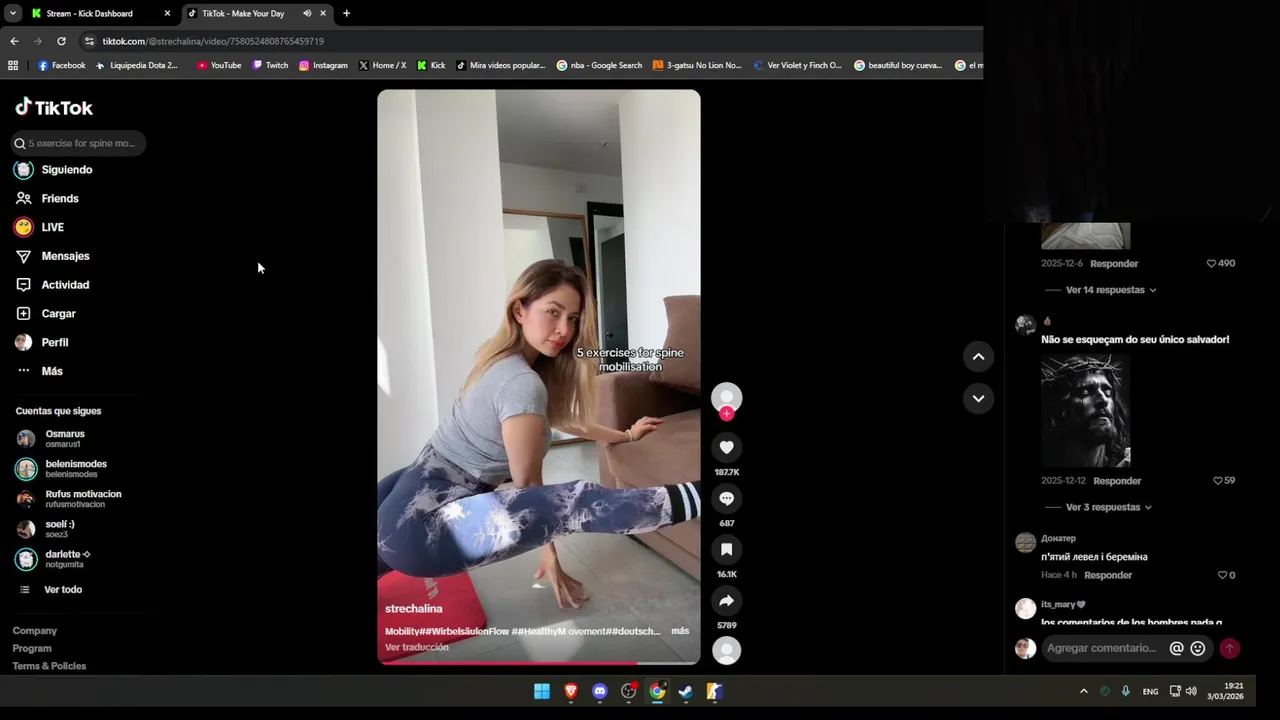Open a new browser tab

point(346,13)
